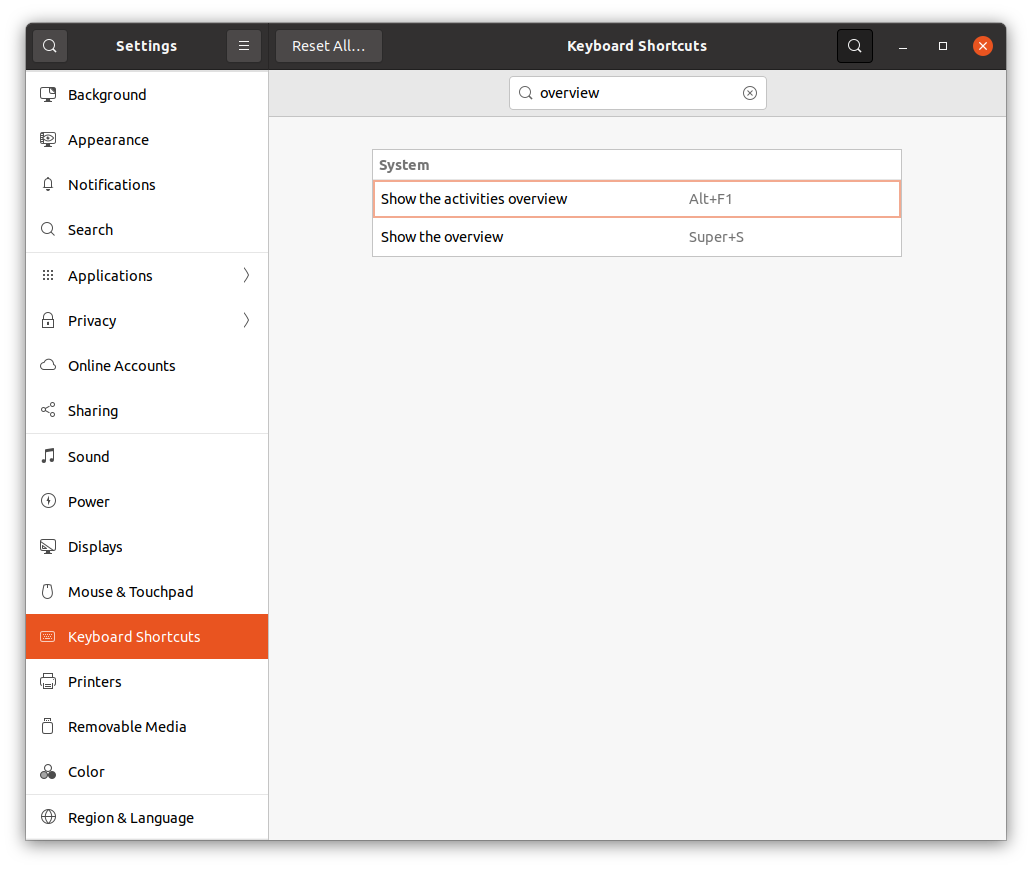Click the Sound music note icon
This screenshot has height=869, width=1032.
pos(48,457)
